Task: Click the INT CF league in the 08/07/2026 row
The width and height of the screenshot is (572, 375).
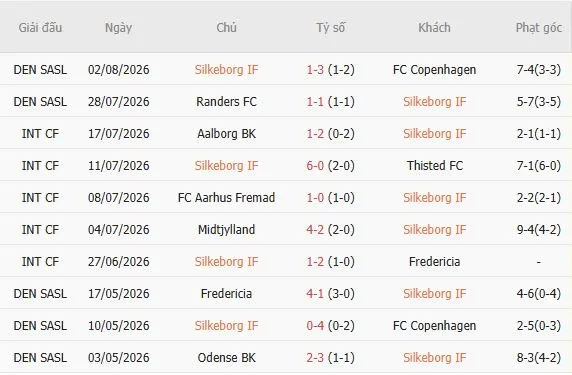Action: [40, 198]
